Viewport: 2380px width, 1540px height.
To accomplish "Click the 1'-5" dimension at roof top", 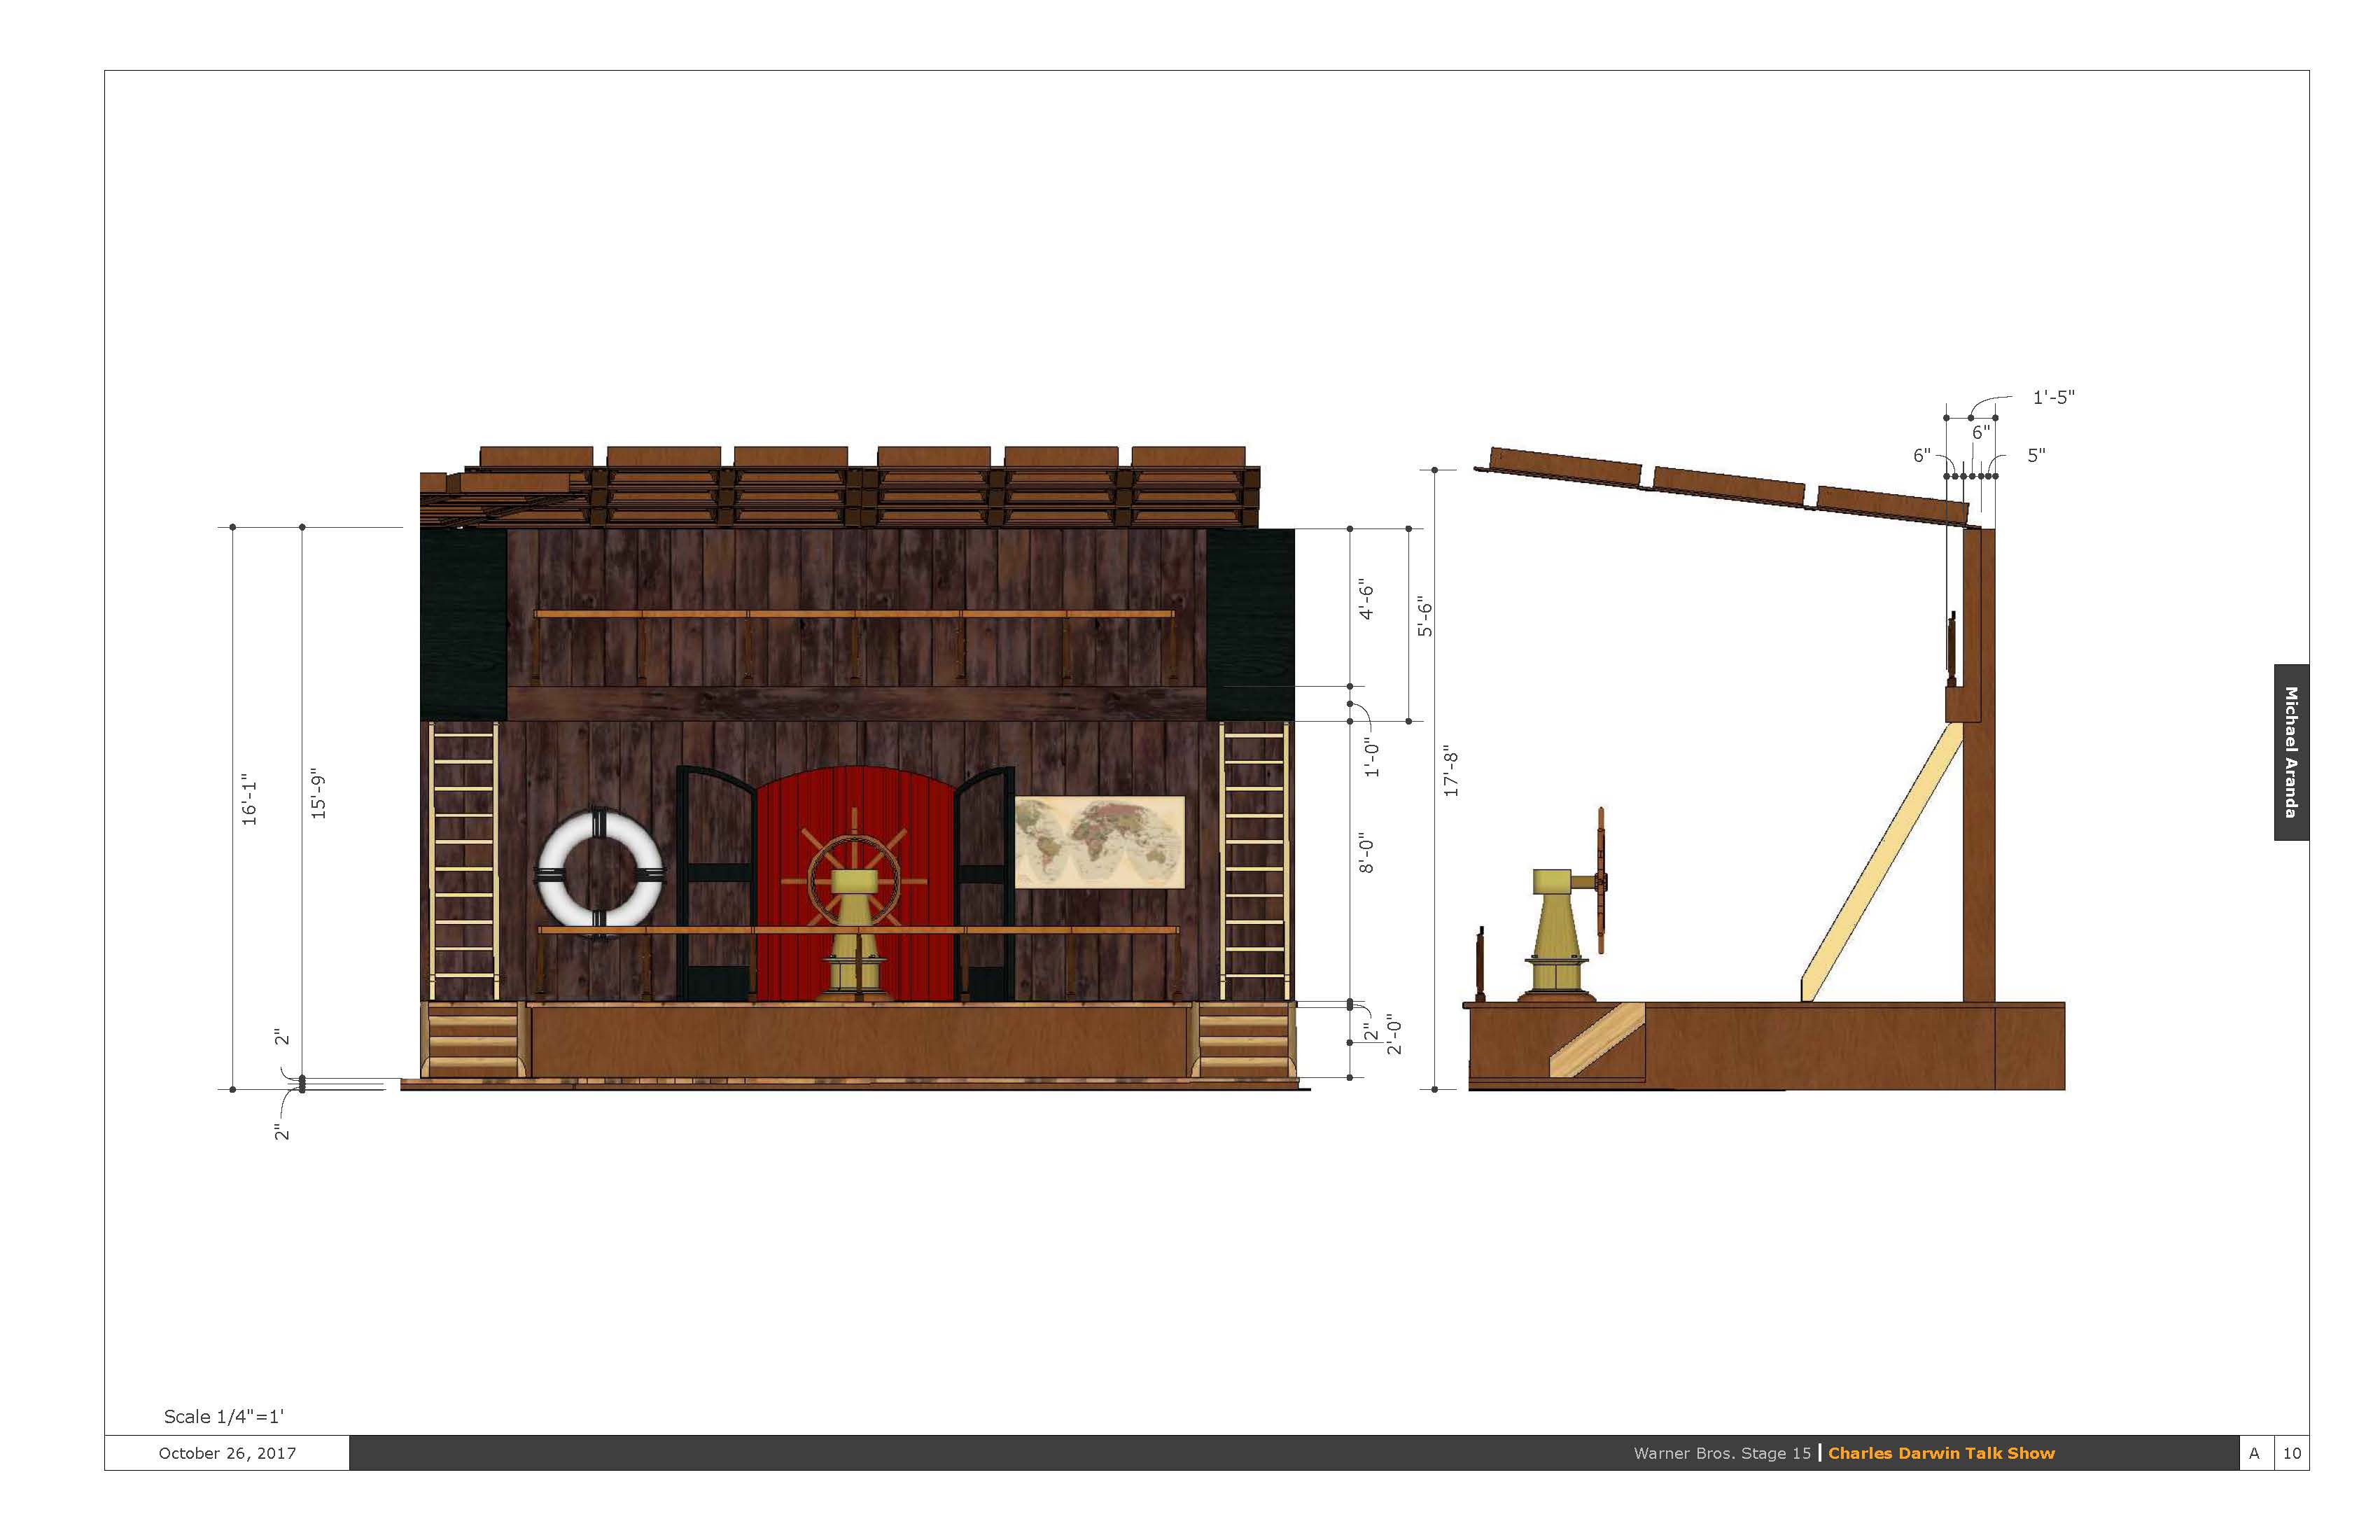I will click(x=2053, y=397).
